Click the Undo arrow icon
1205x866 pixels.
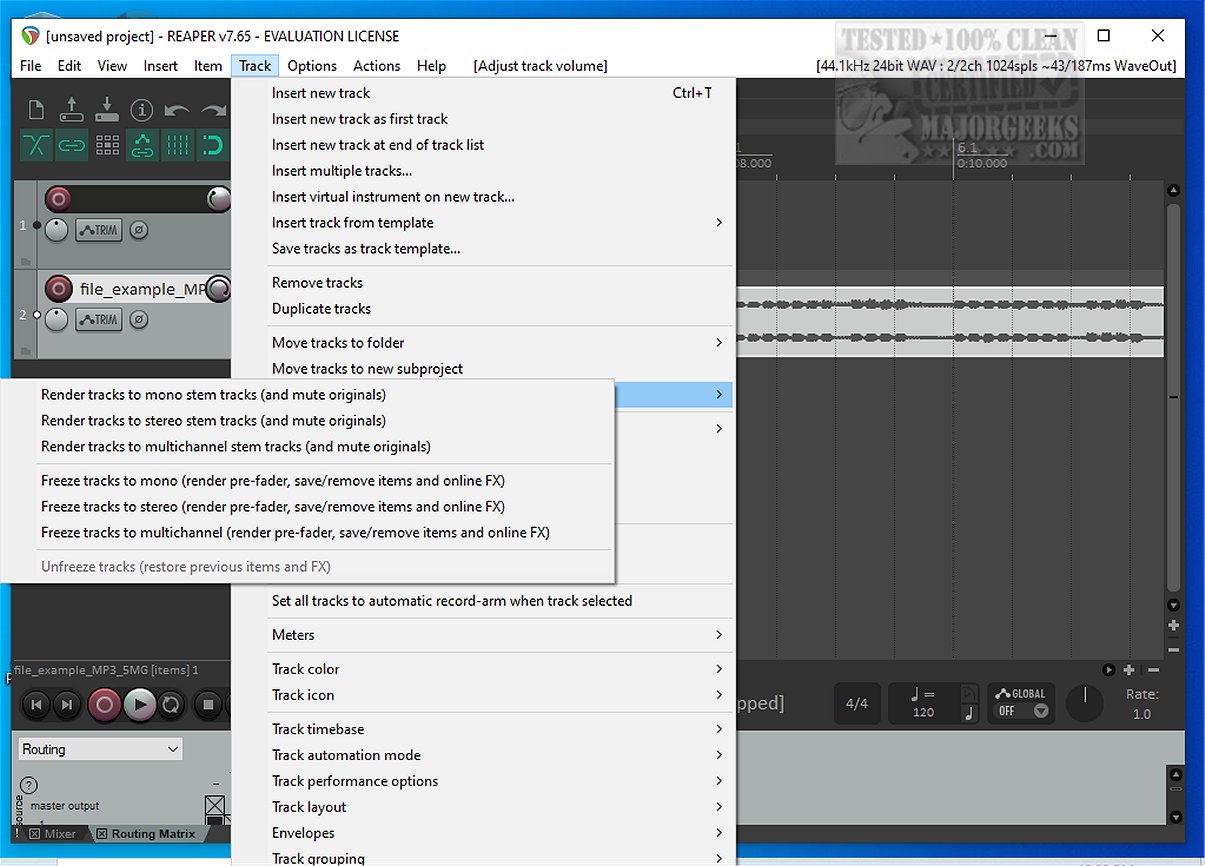tap(177, 110)
